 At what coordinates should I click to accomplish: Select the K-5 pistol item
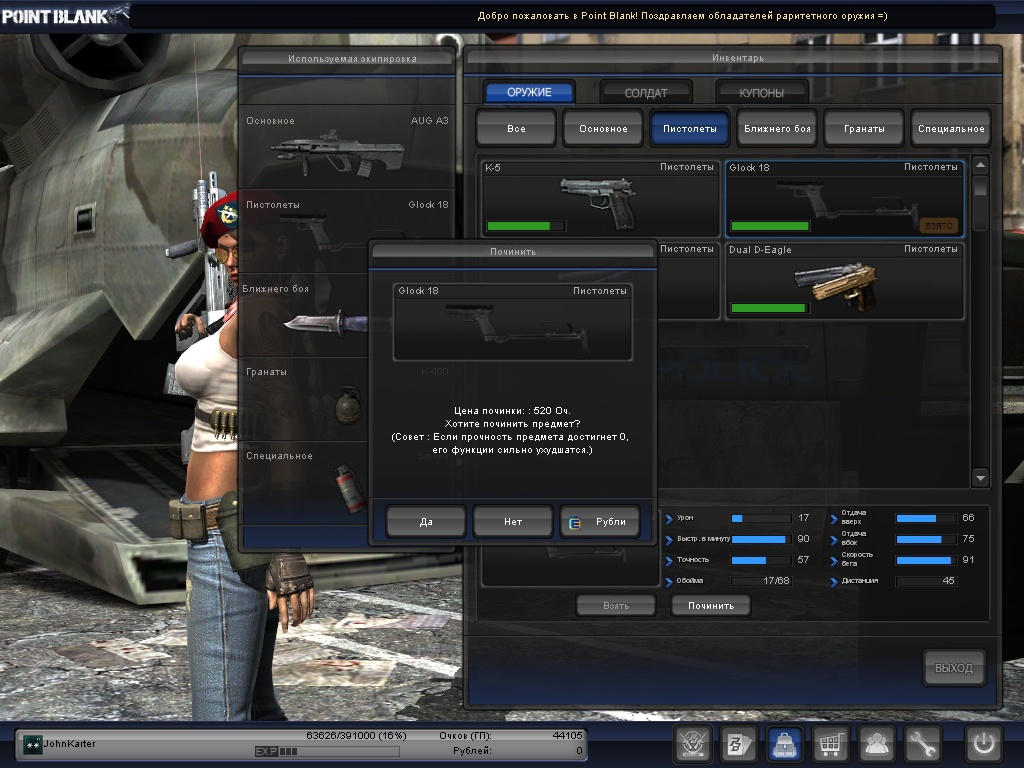(x=601, y=198)
